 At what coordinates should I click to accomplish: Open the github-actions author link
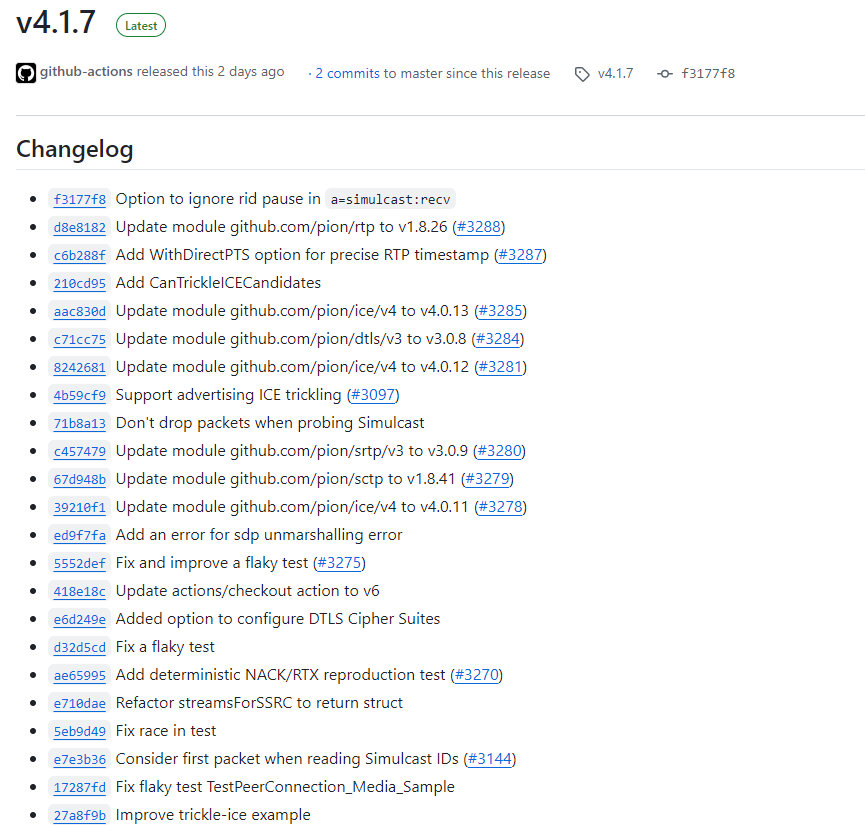pos(86,72)
